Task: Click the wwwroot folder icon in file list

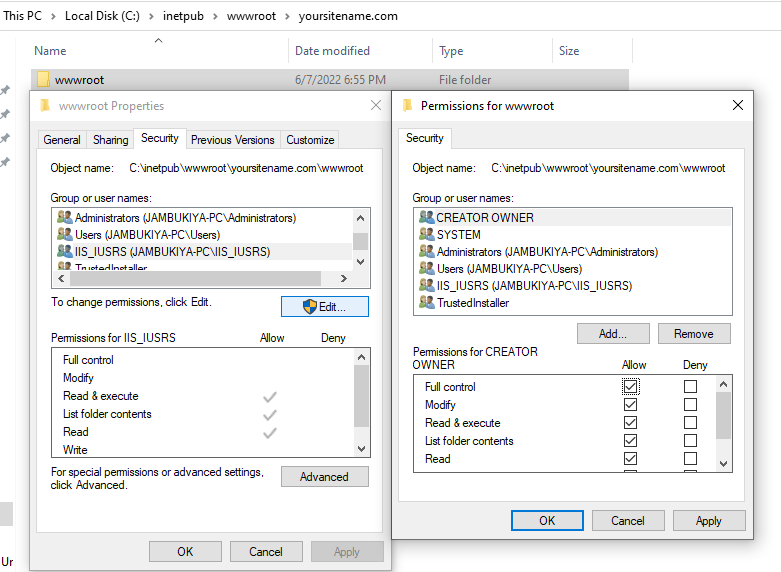Action: (x=43, y=80)
